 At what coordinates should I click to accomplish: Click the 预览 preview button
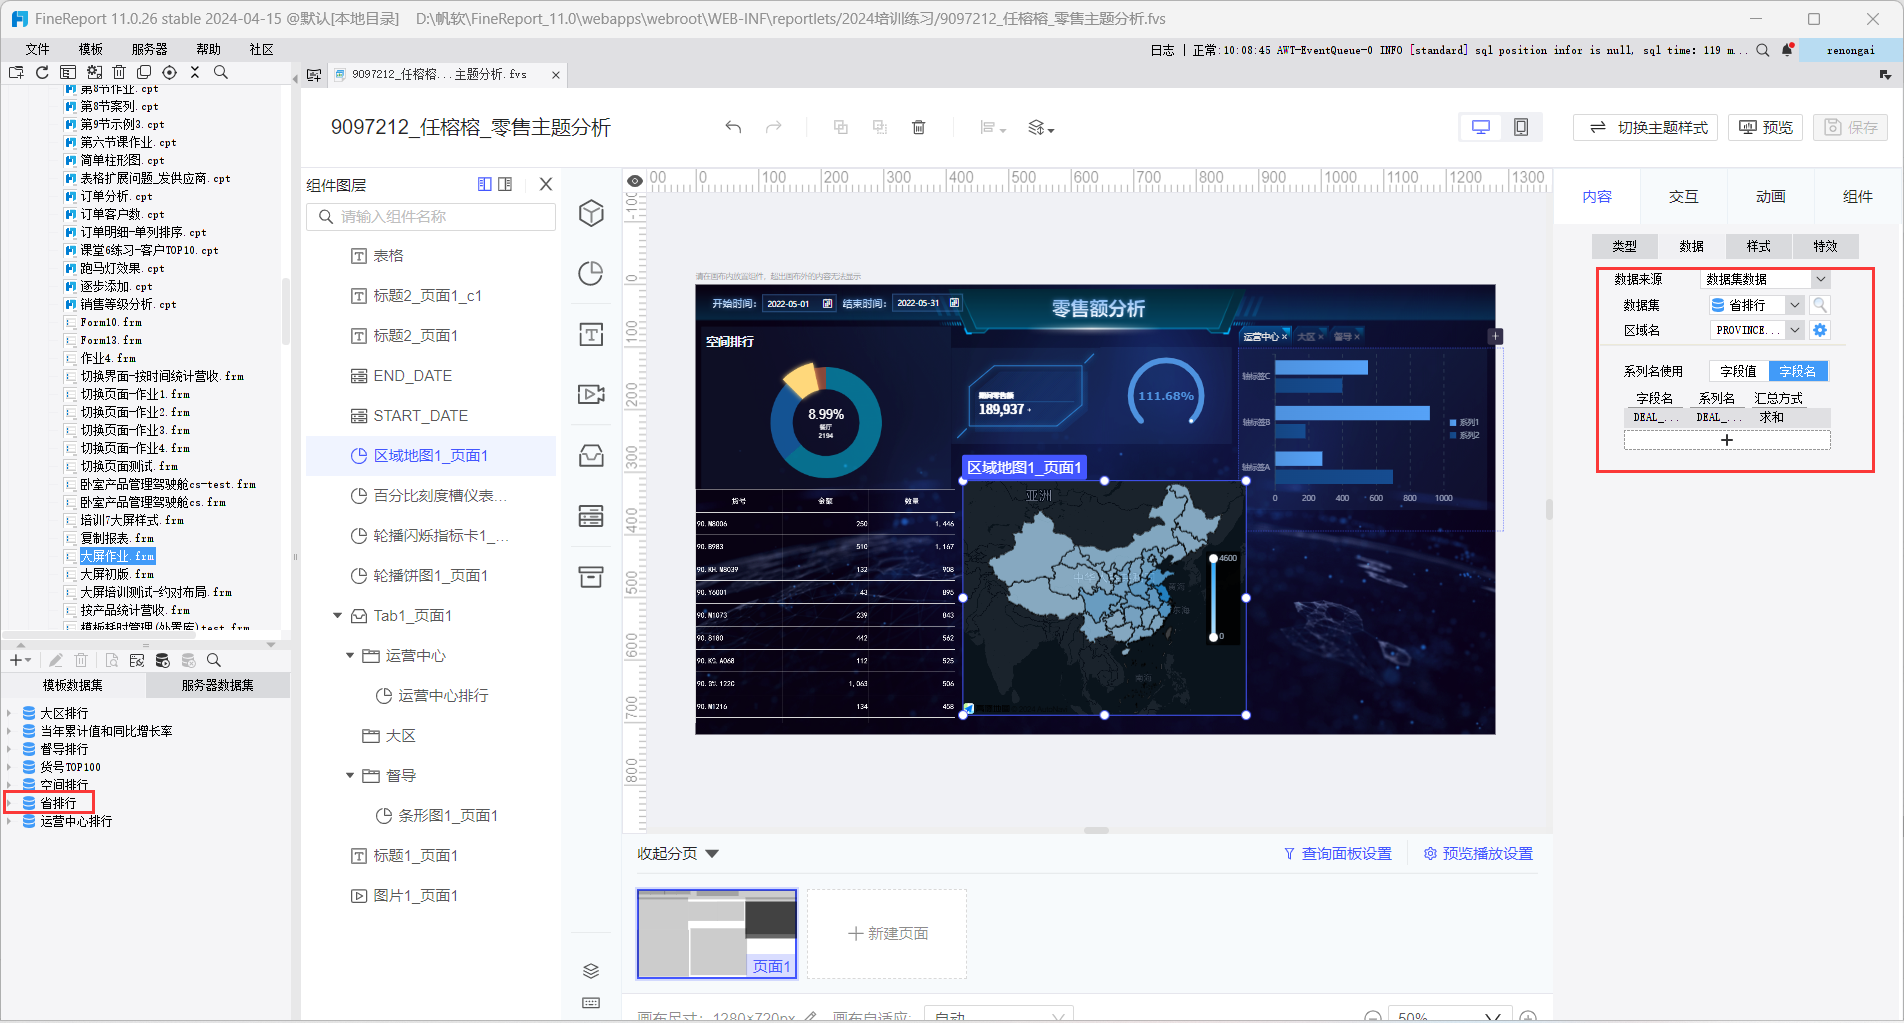(1765, 127)
